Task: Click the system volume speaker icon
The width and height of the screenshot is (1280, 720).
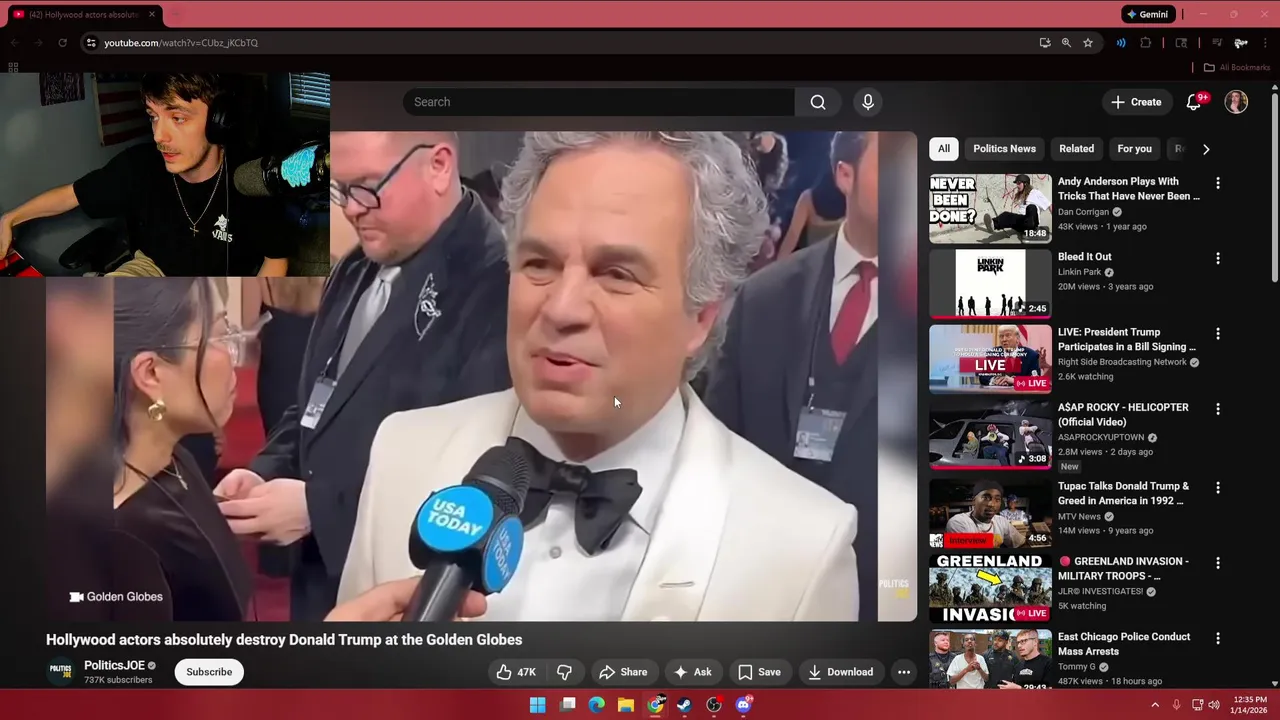Action: (1214, 705)
